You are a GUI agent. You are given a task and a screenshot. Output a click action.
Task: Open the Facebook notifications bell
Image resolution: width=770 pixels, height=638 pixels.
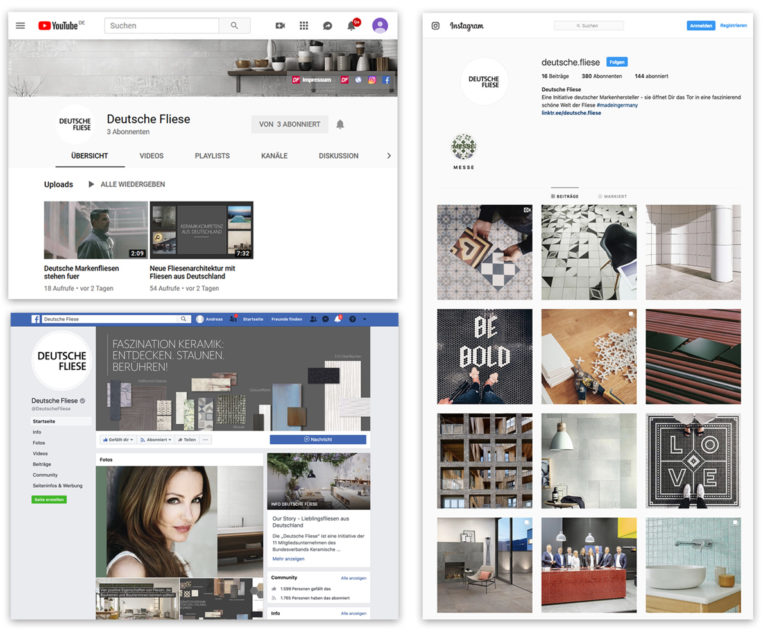coord(338,319)
